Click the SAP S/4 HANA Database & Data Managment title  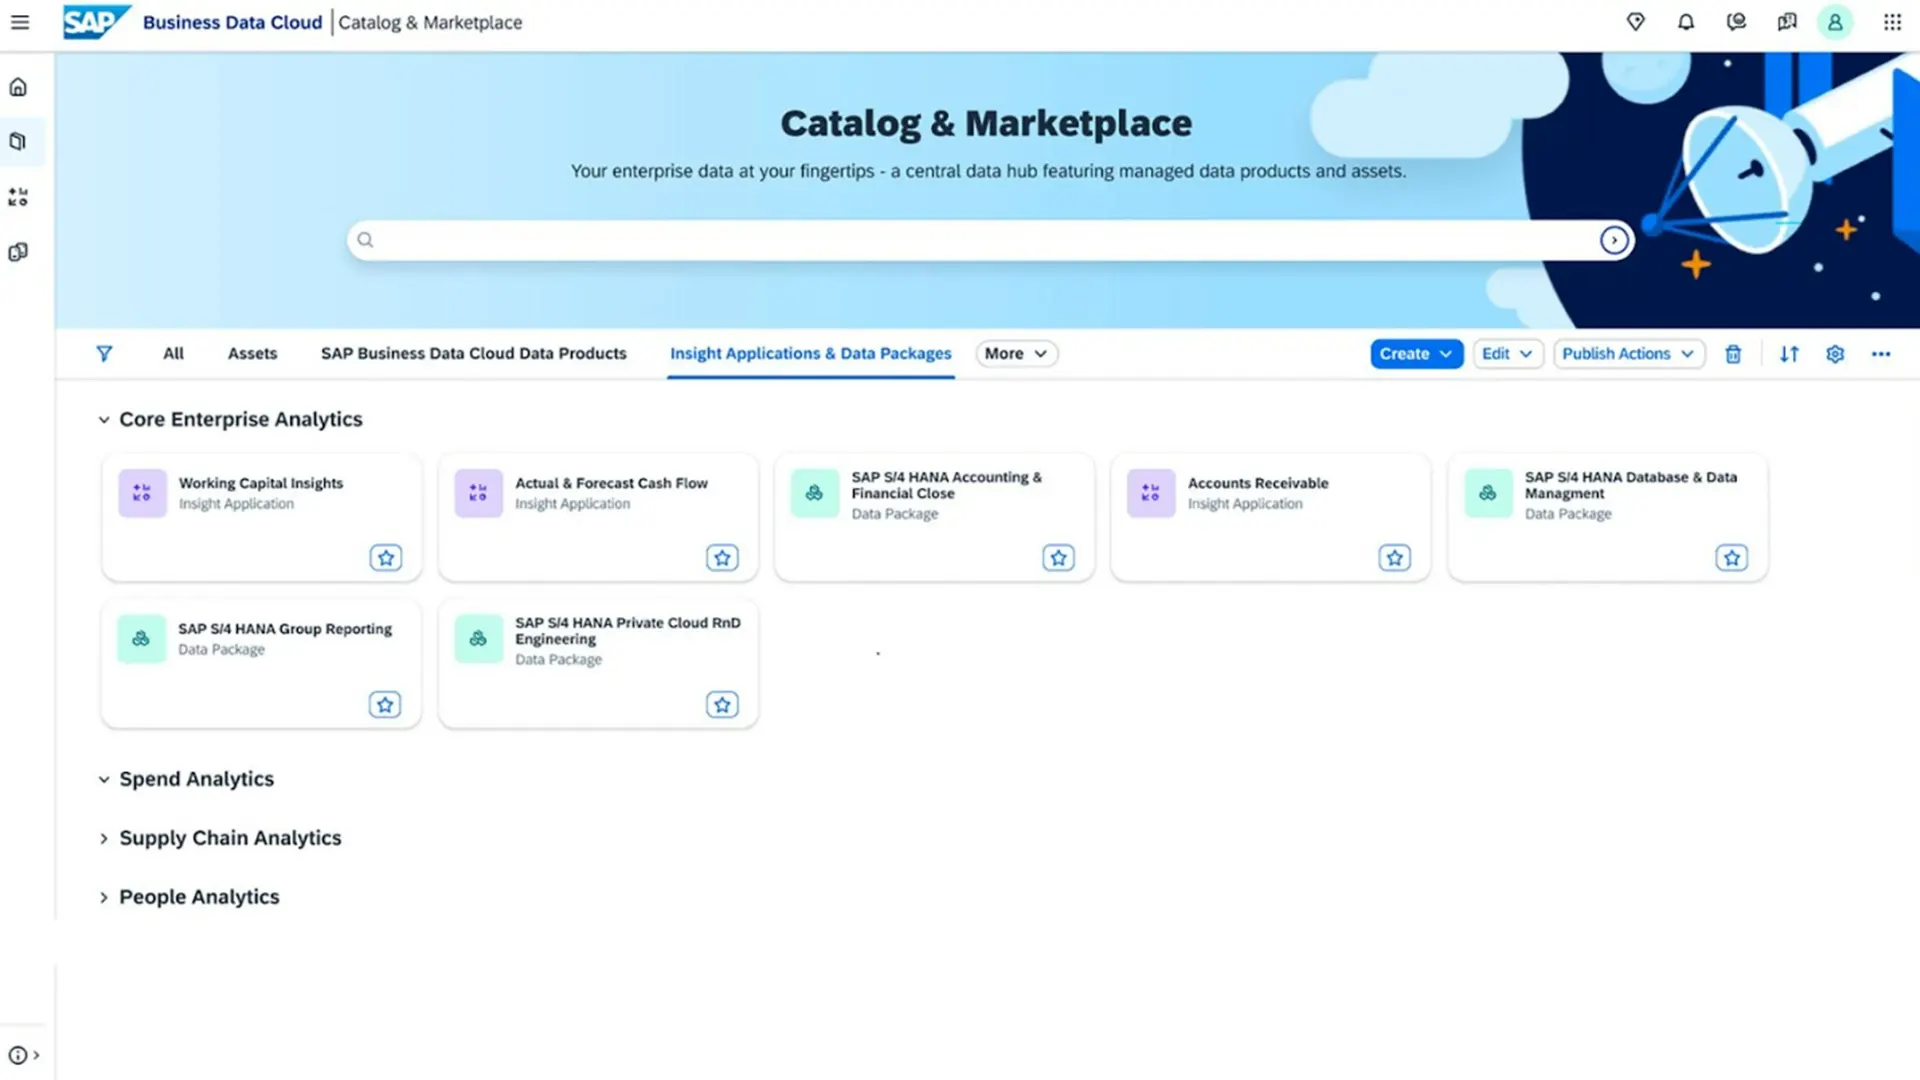(x=1631, y=485)
